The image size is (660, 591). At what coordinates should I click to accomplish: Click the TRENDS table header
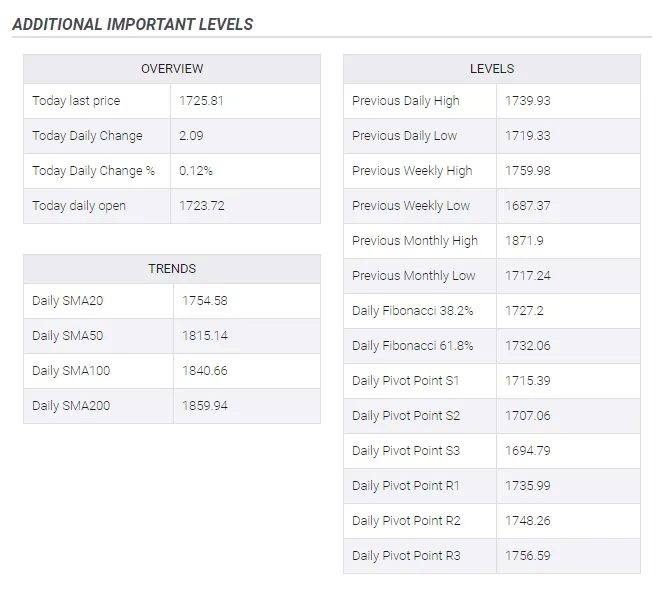[x=172, y=269]
